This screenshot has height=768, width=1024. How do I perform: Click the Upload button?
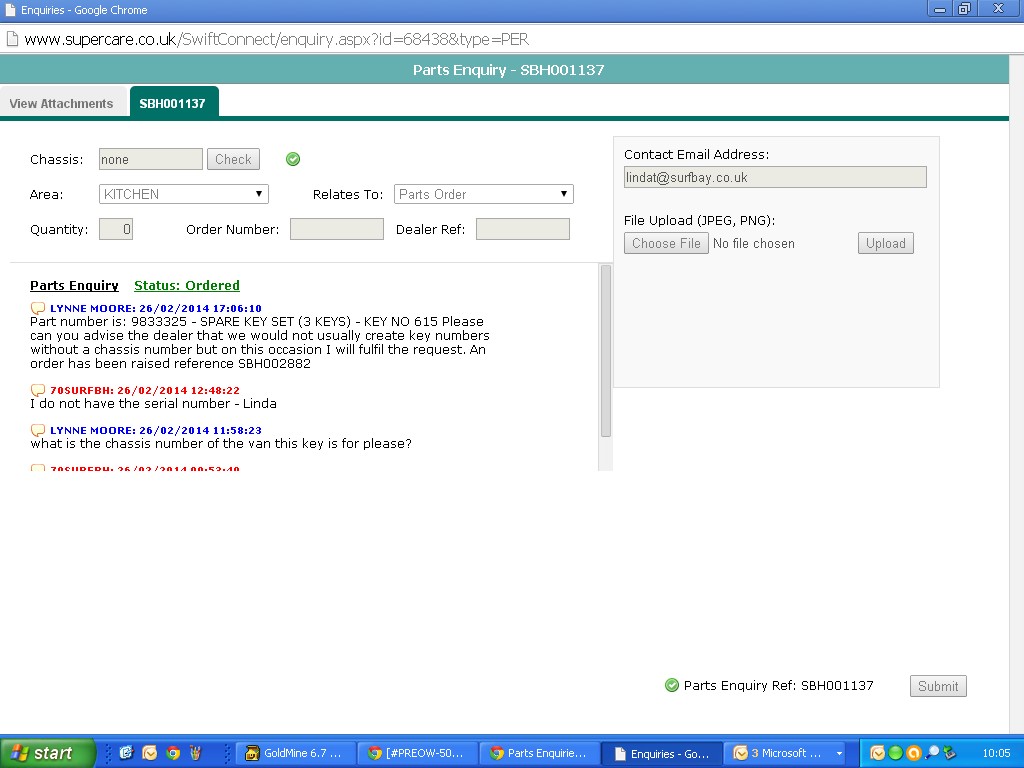point(886,243)
